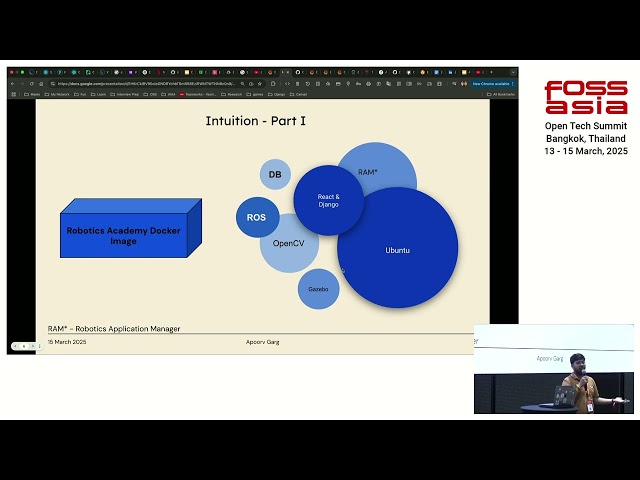Open site information icon beside the URL
Image resolution: width=640 pixels, height=480 pixels.
point(53,84)
